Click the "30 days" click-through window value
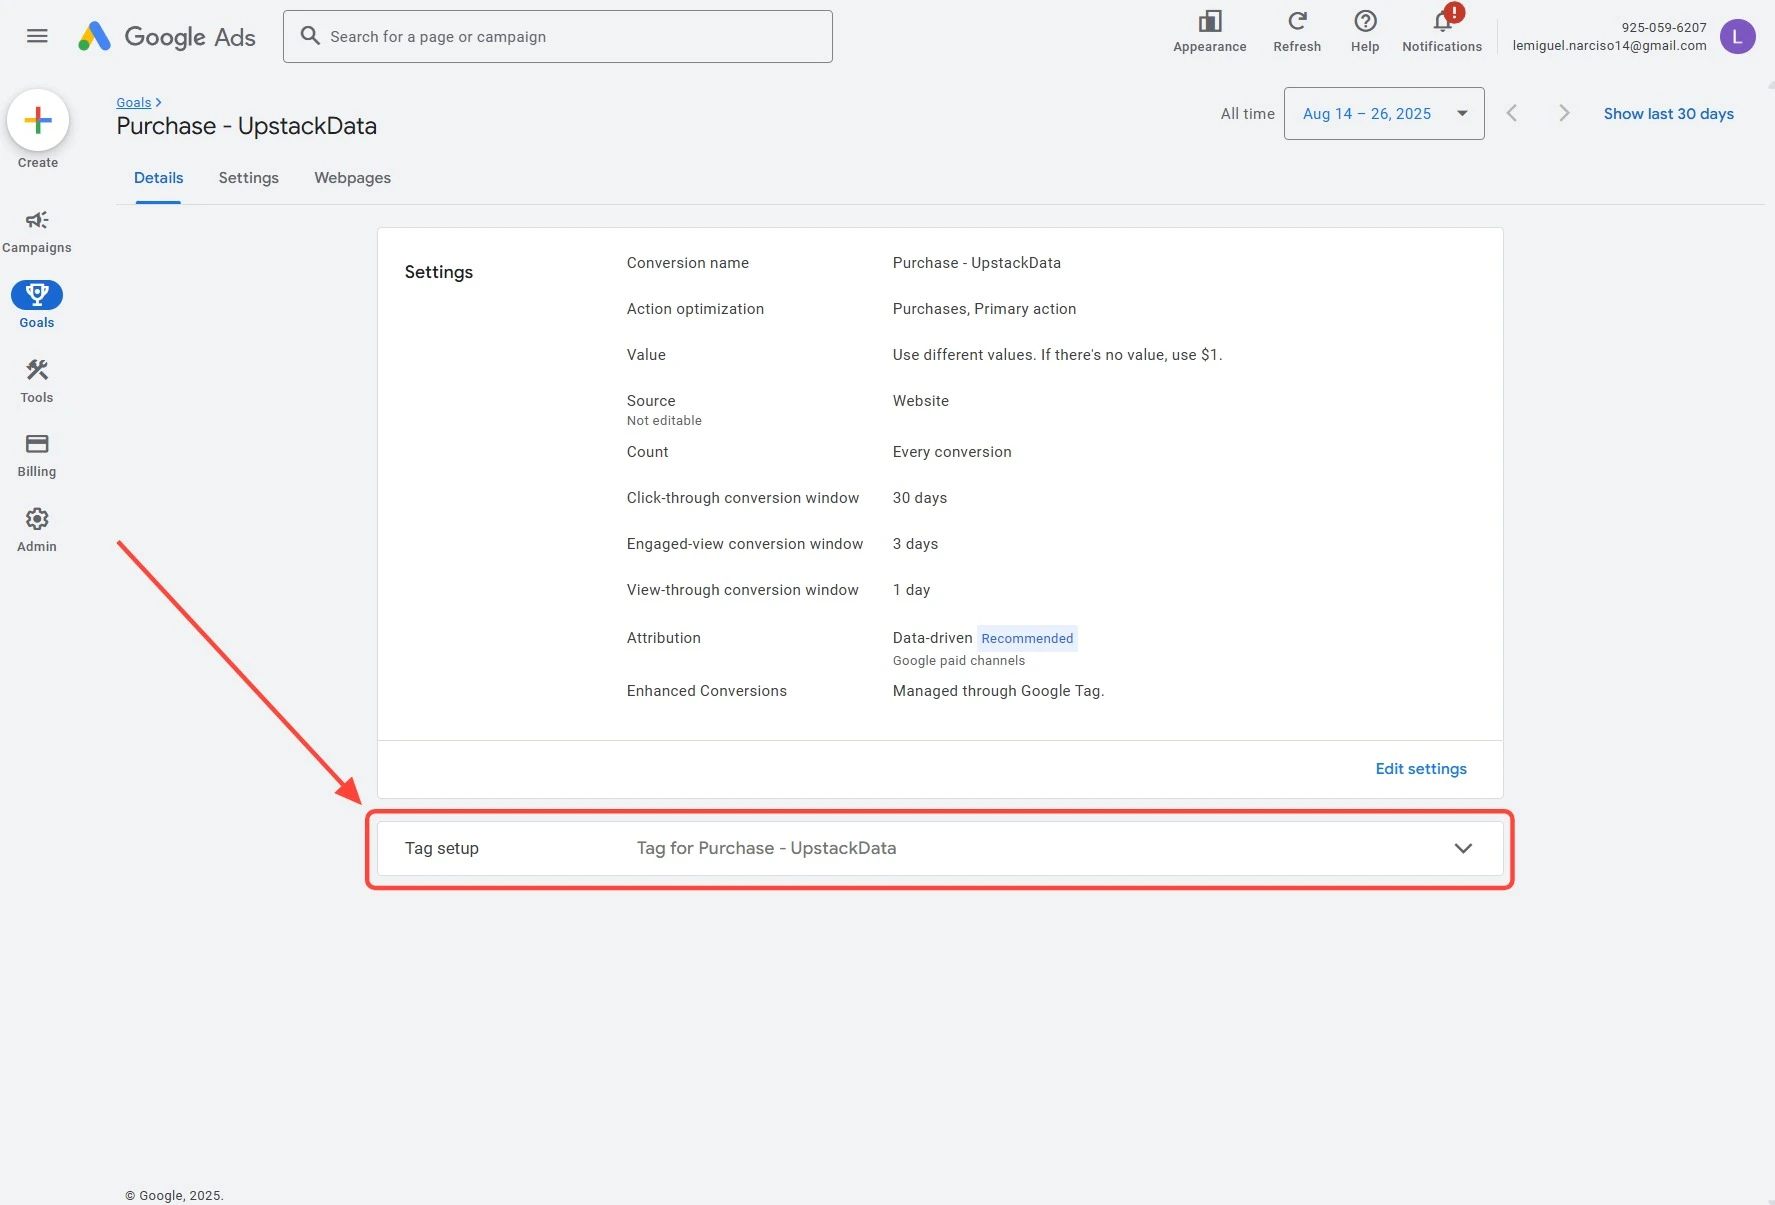Screen dimensions: 1775x1205 pos(920,498)
